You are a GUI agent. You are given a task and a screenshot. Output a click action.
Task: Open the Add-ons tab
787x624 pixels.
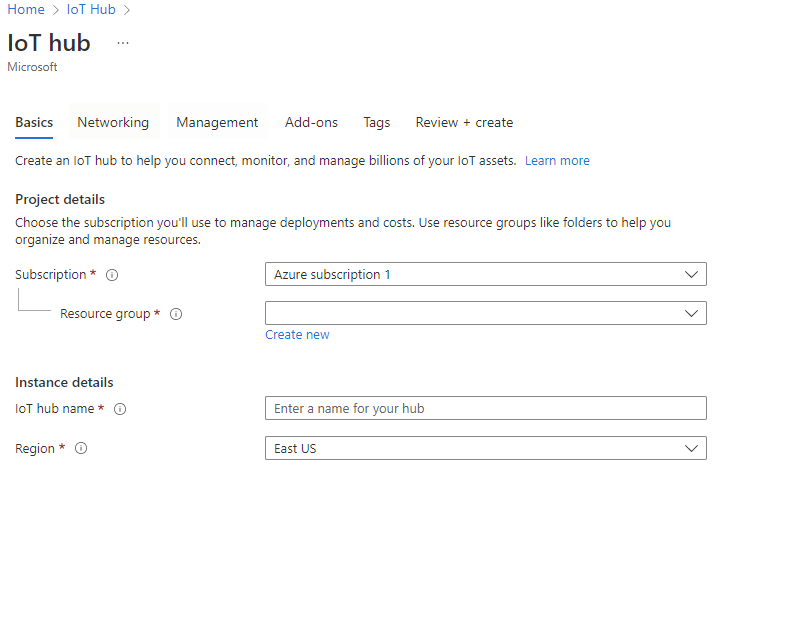coord(311,122)
